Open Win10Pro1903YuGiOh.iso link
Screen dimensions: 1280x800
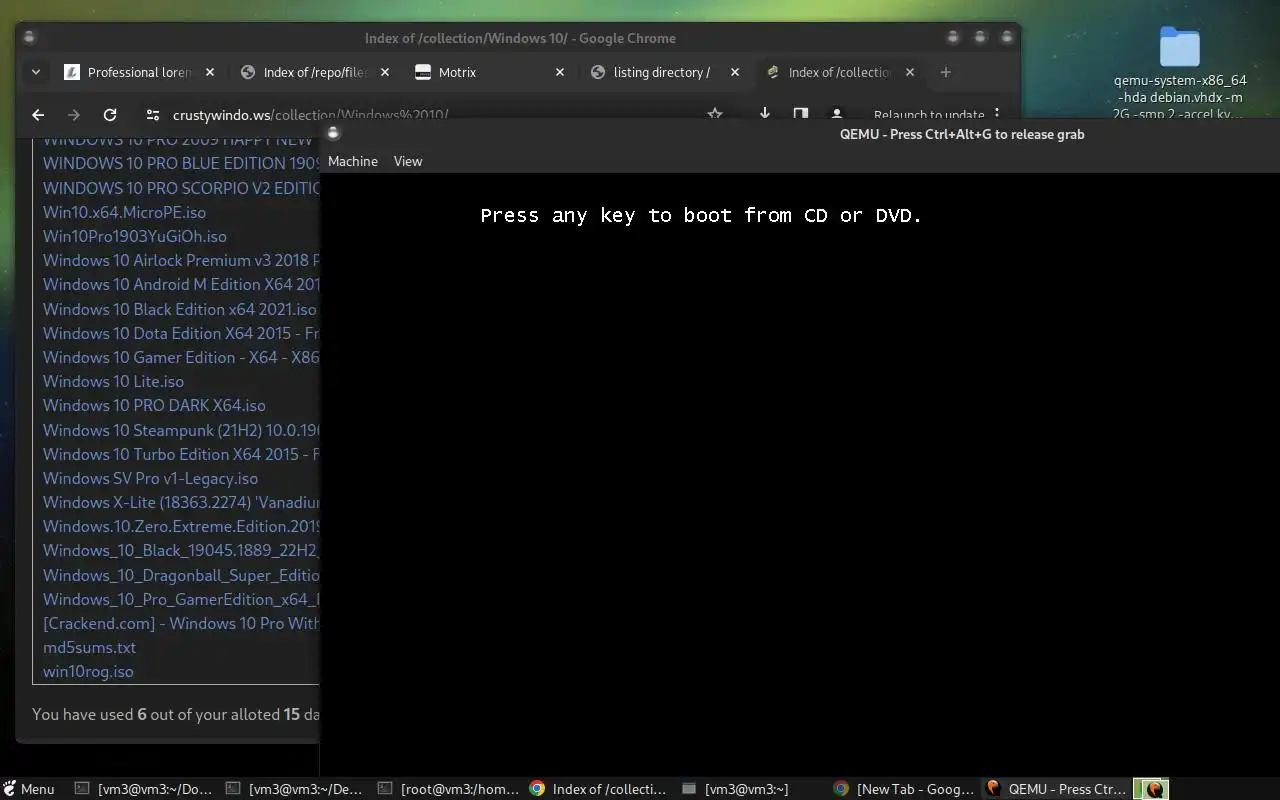pyautogui.click(x=135, y=236)
